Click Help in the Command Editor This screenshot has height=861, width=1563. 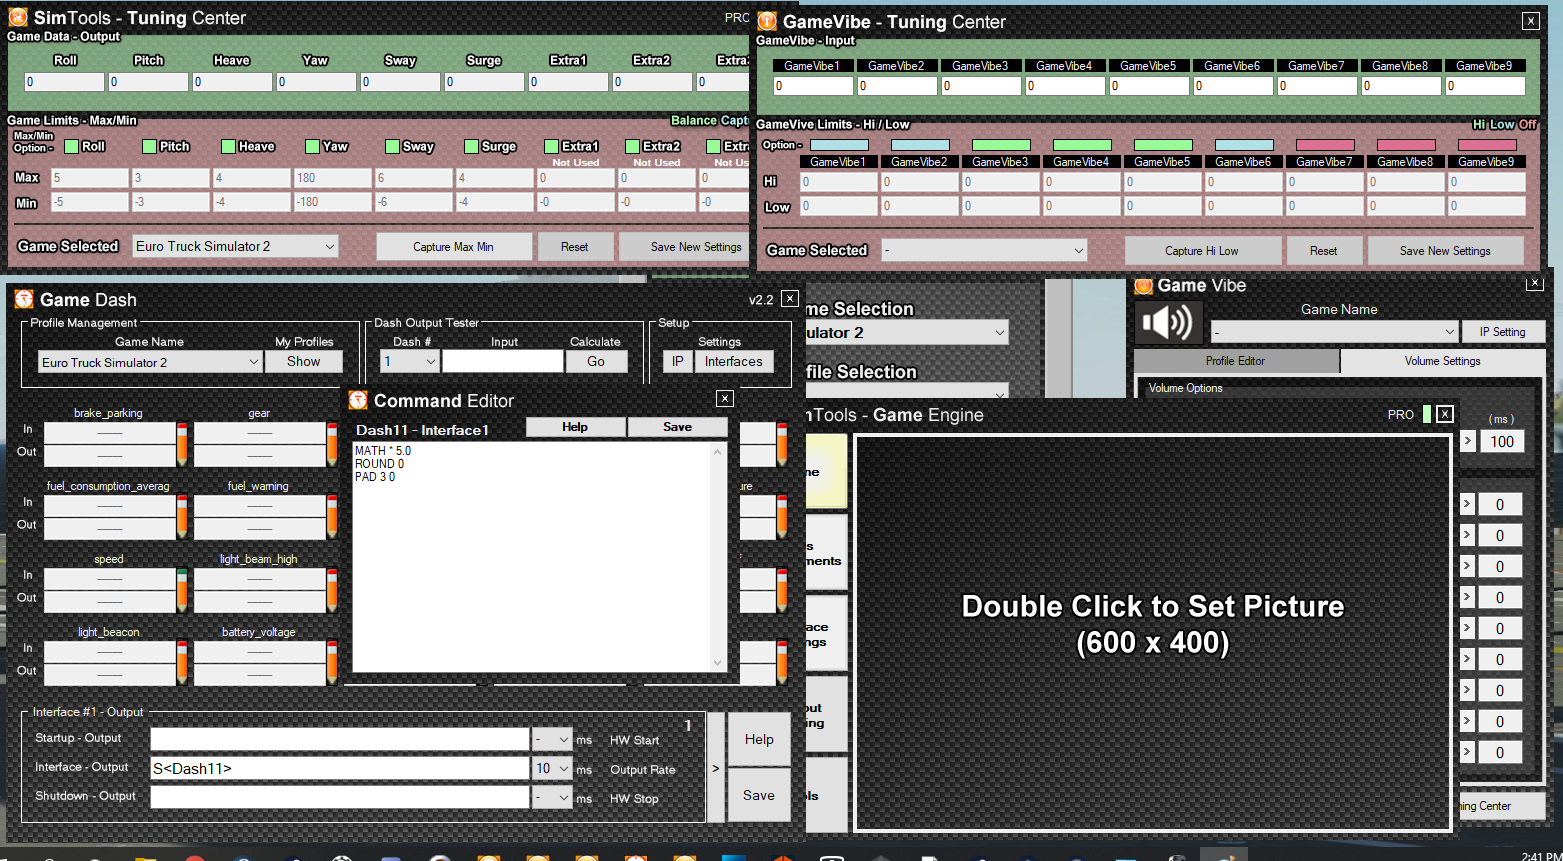pyautogui.click(x=575, y=427)
